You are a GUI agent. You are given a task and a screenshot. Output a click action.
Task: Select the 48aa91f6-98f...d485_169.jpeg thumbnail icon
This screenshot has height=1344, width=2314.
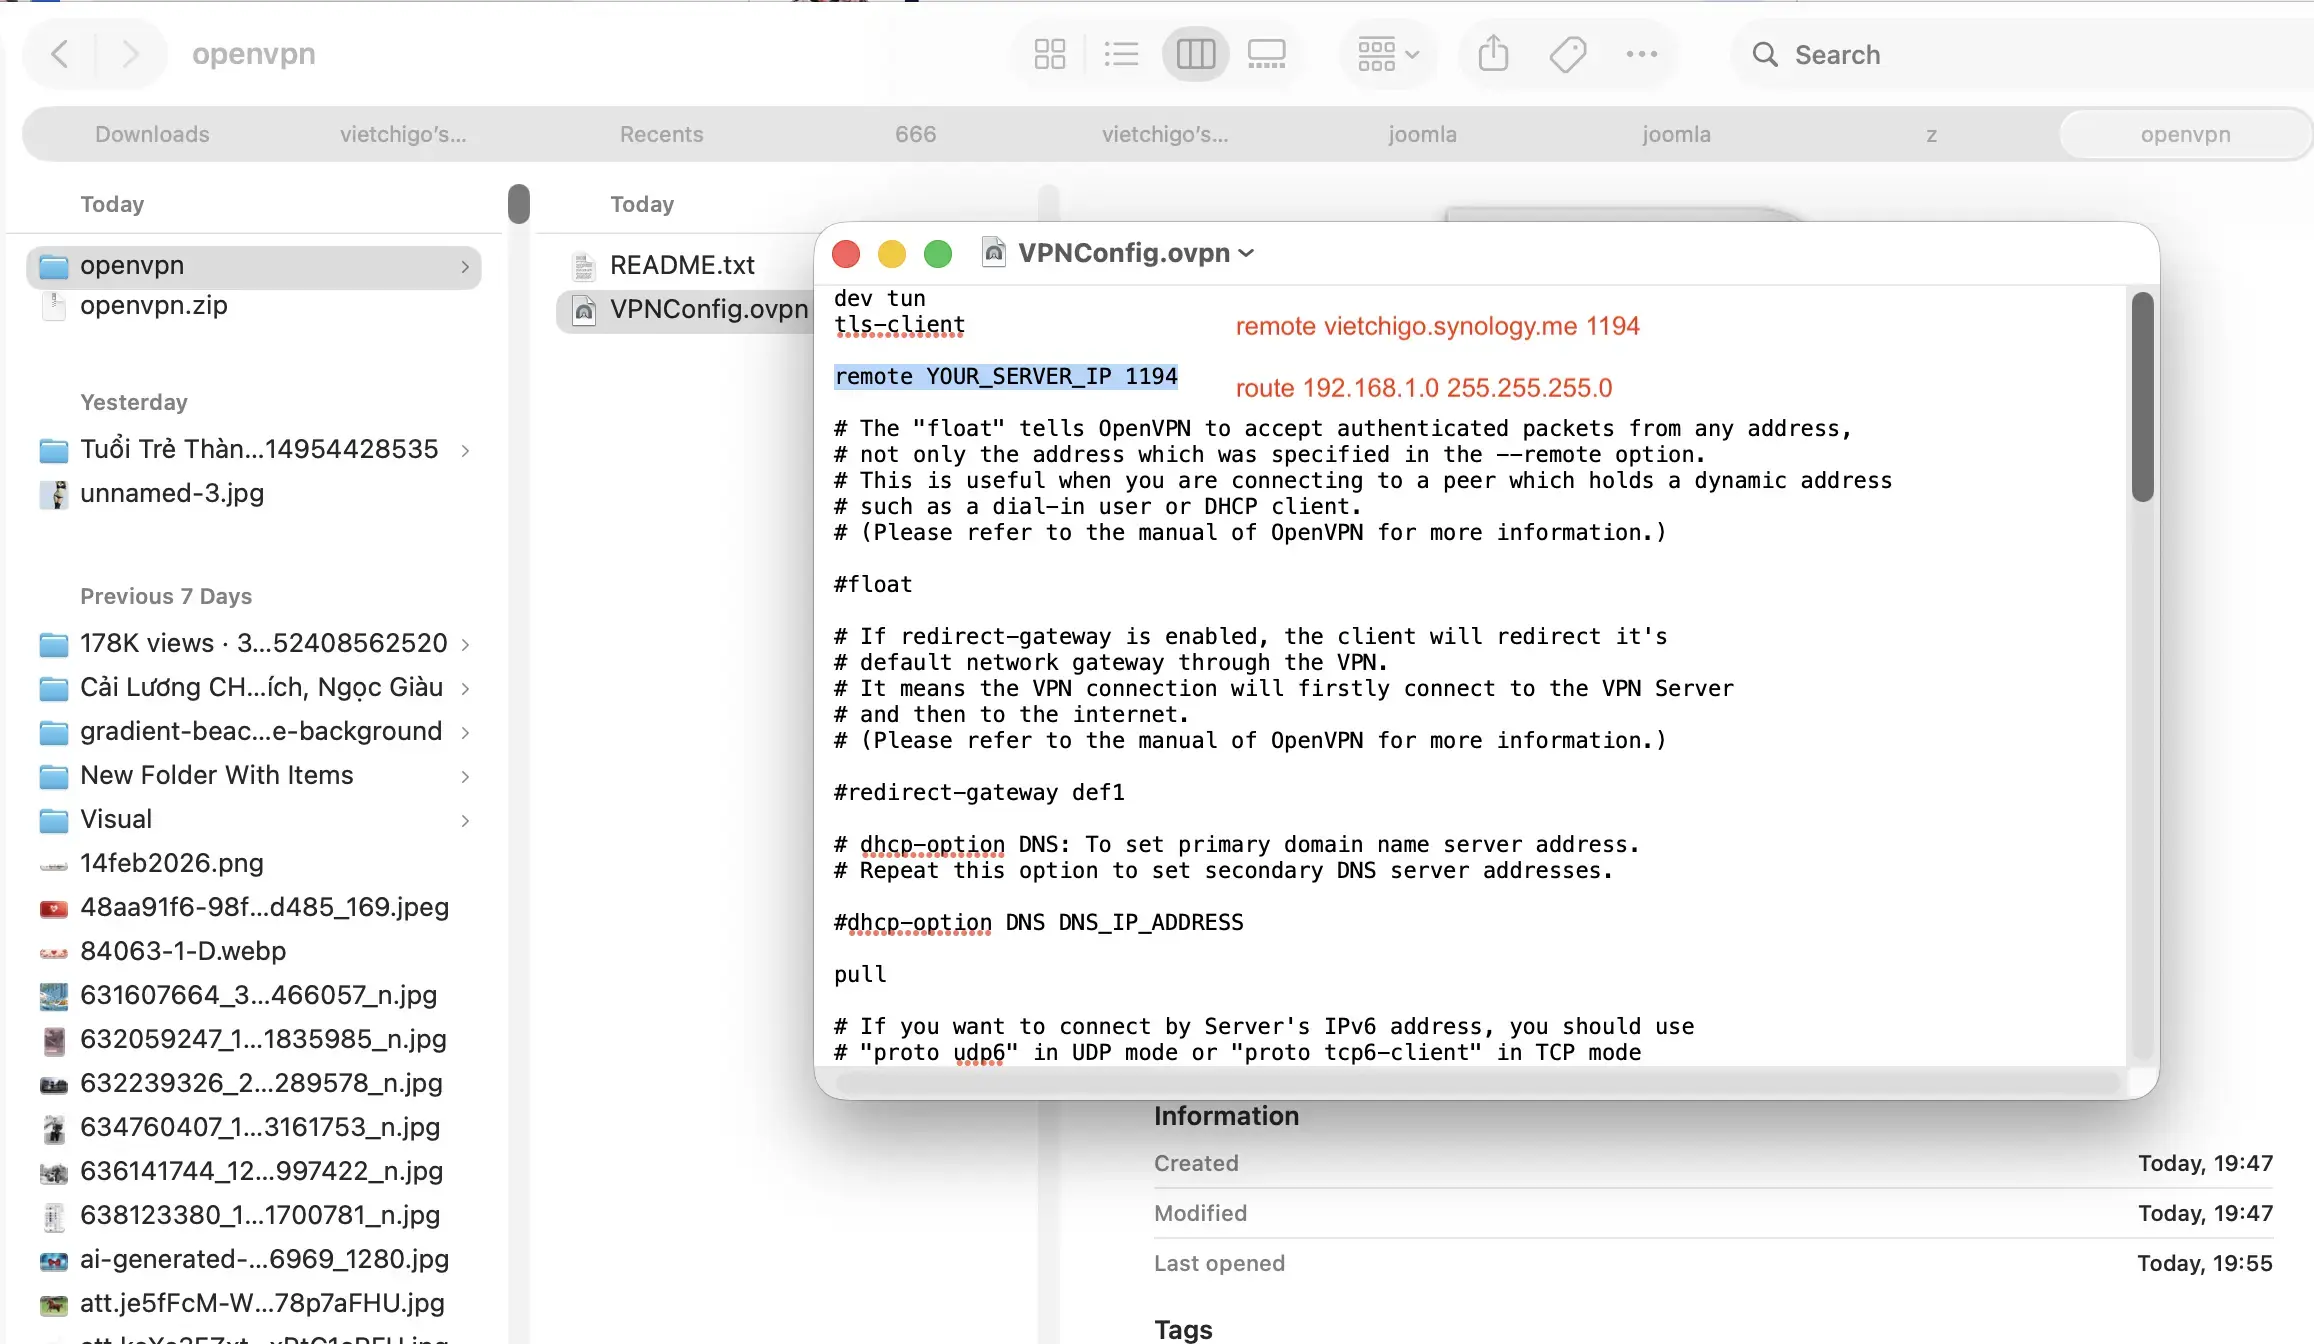coord(54,909)
